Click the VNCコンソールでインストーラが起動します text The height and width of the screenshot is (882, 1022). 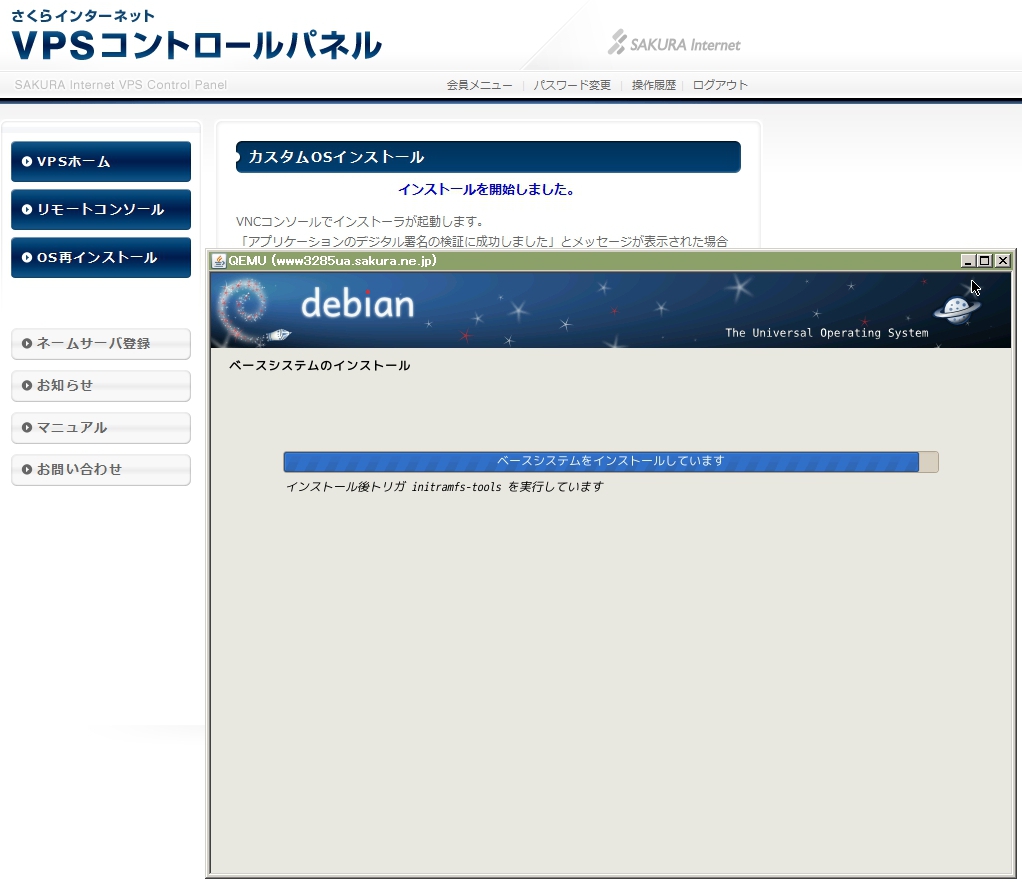[x=359, y=222]
